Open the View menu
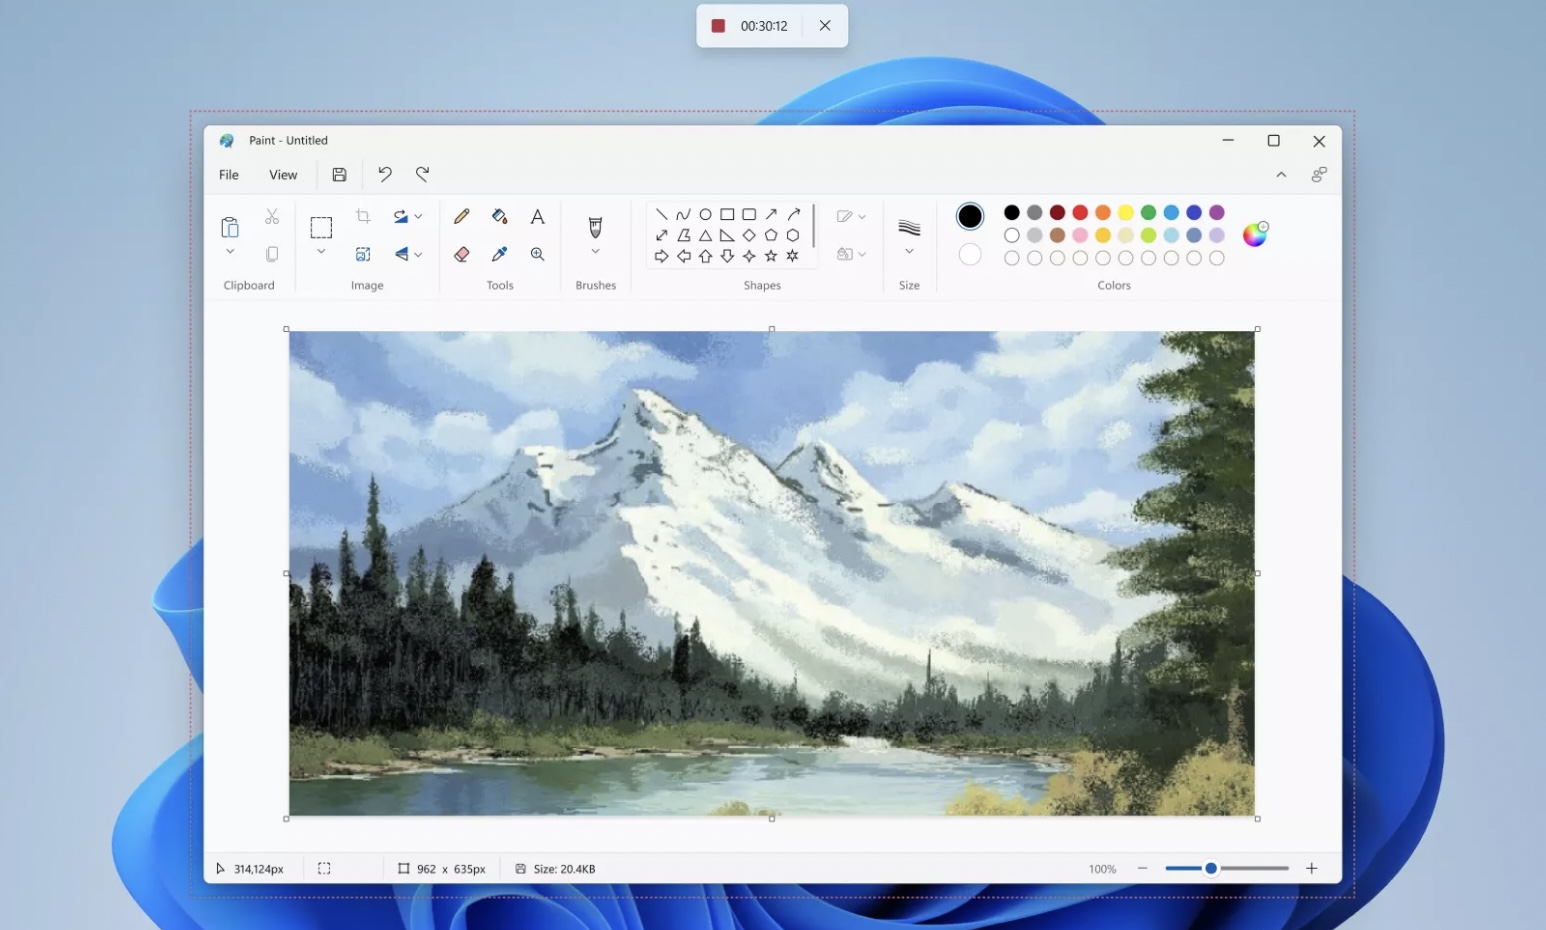Image resolution: width=1546 pixels, height=930 pixels. pyautogui.click(x=283, y=174)
